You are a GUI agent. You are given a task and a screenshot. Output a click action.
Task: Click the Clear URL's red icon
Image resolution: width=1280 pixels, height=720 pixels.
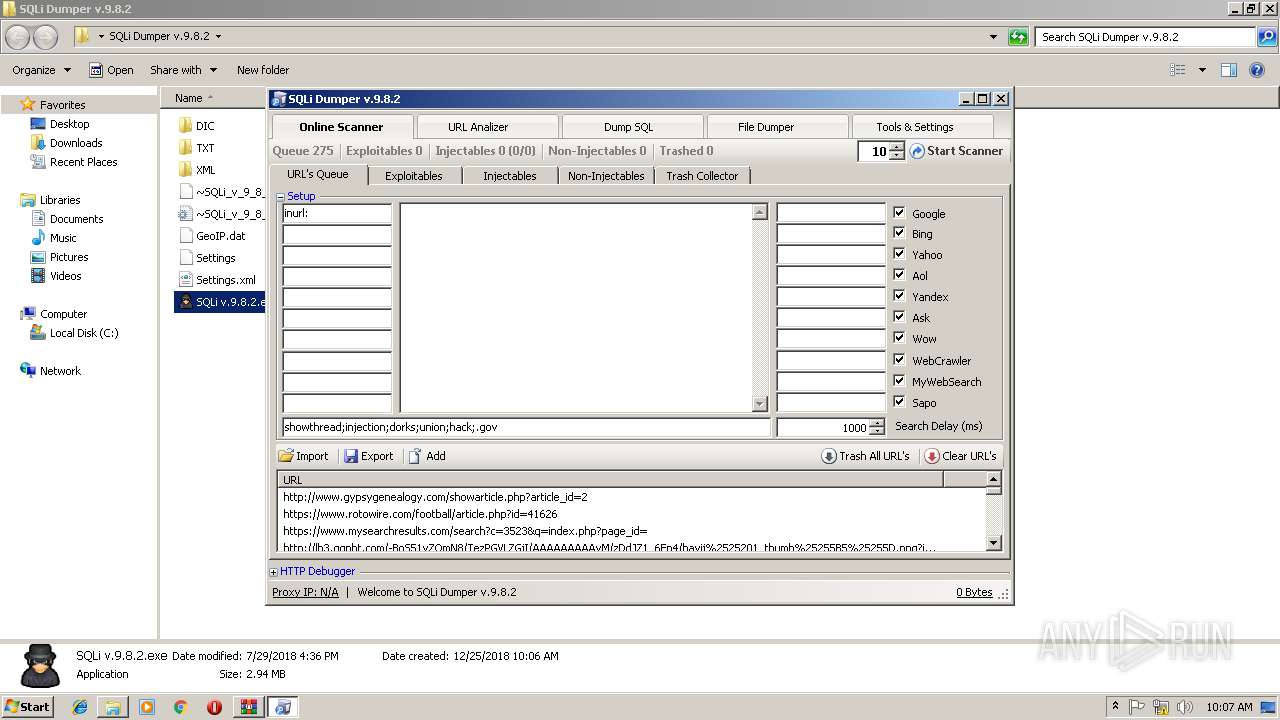932,456
